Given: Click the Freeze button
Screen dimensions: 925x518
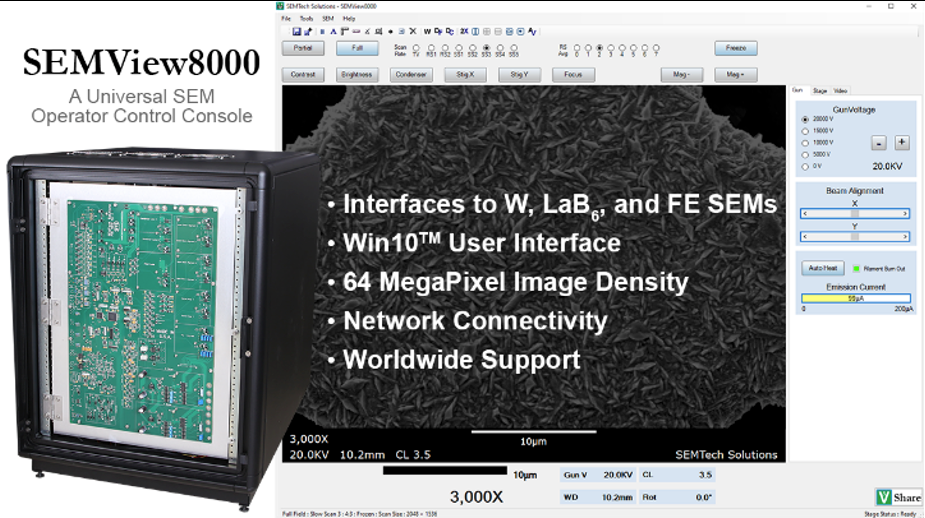Looking at the screenshot, I should point(736,48).
